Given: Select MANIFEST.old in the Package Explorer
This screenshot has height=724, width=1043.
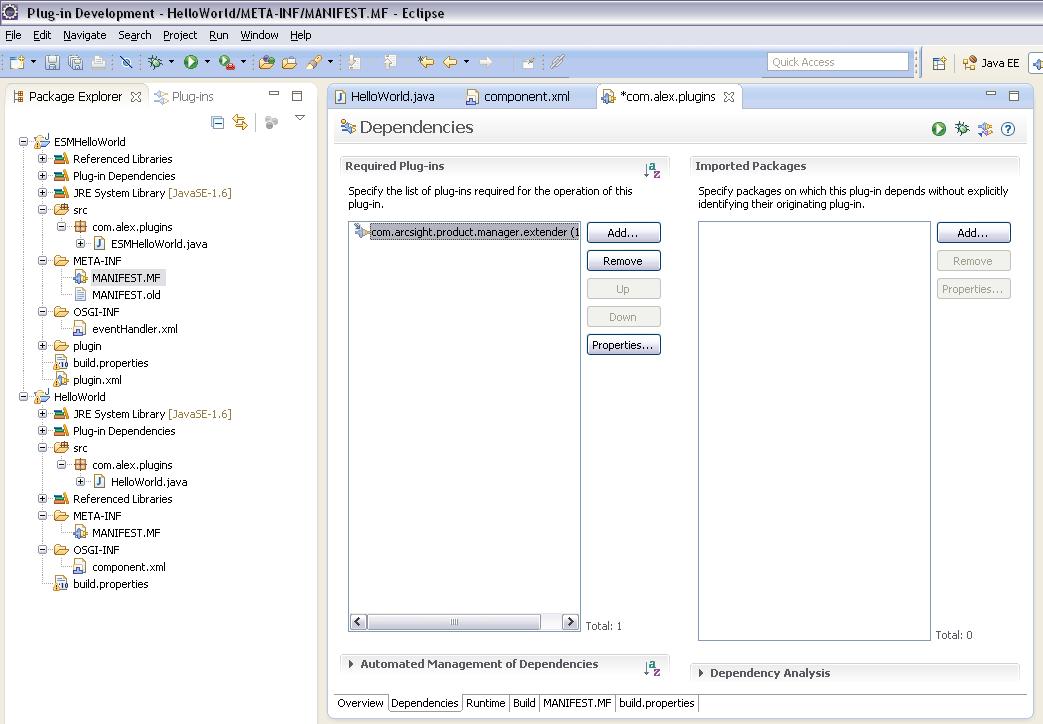Looking at the screenshot, I should tap(126, 295).
